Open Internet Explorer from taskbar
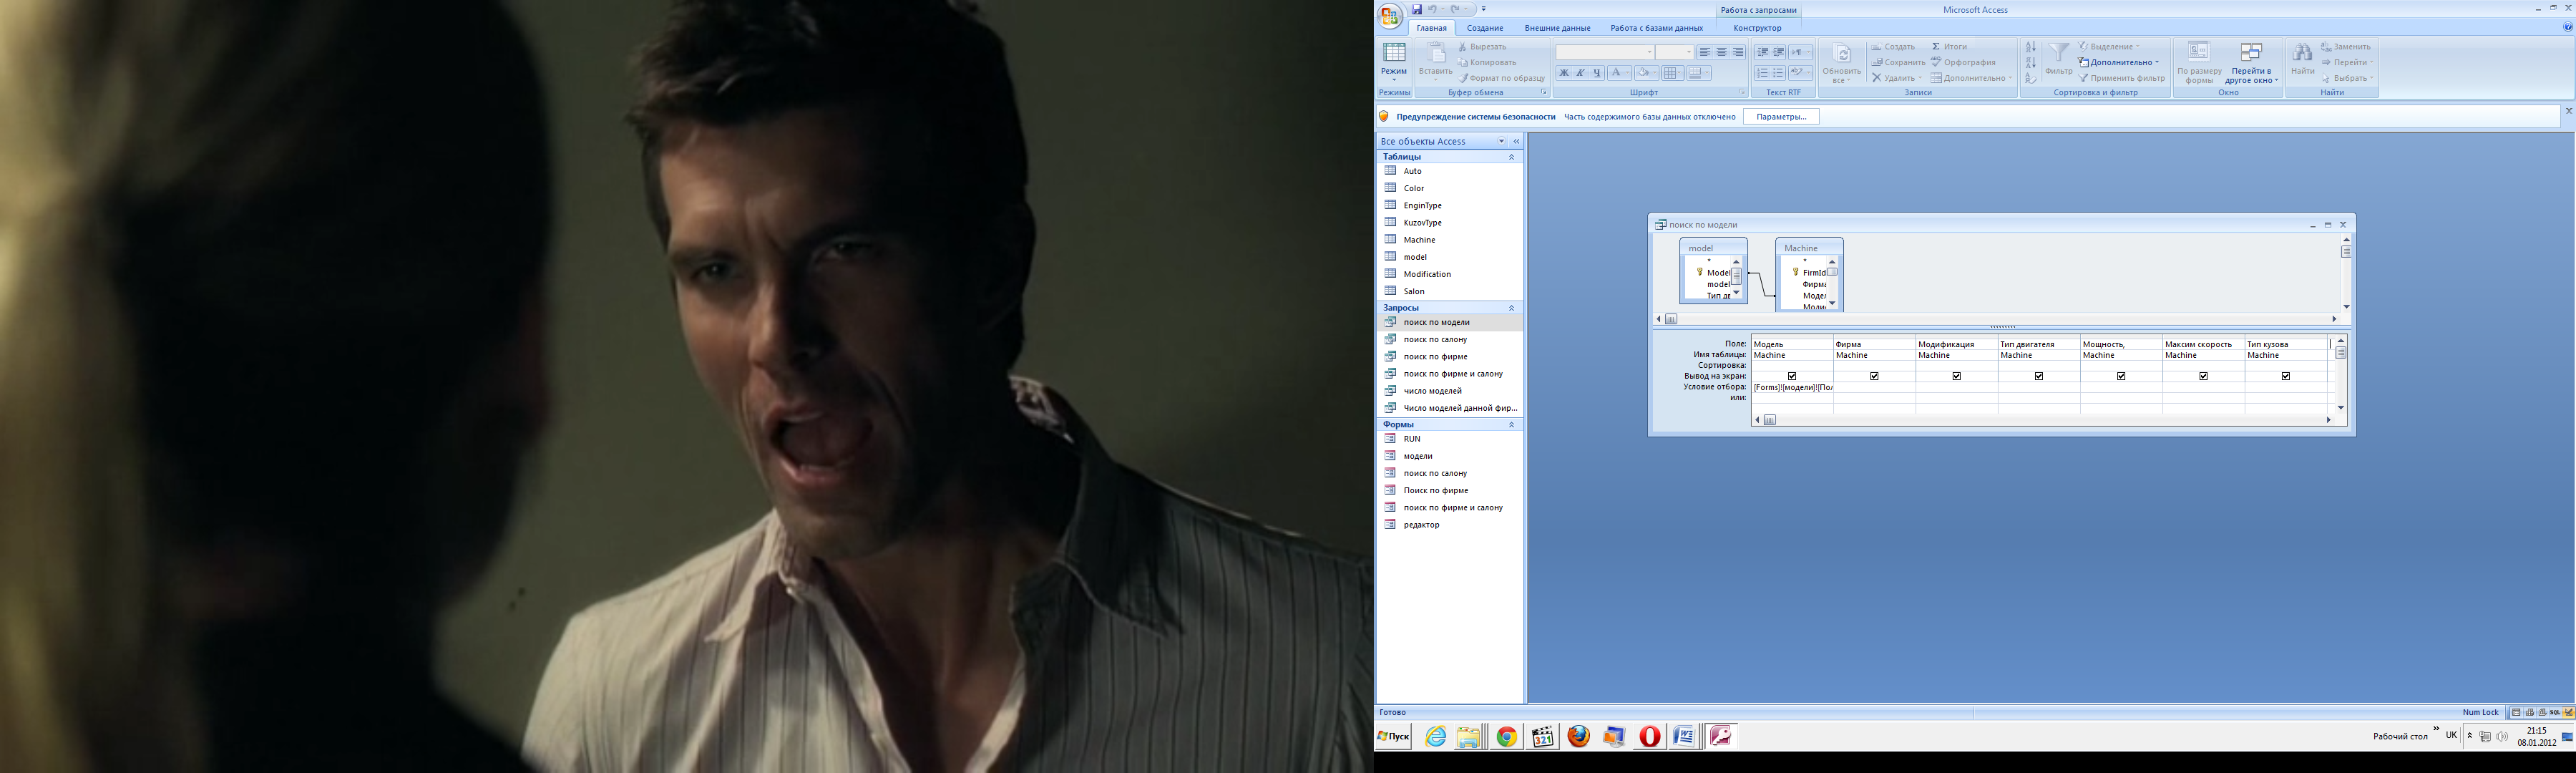The width and height of the screenshot is (2576, 773). point(1436,737)
